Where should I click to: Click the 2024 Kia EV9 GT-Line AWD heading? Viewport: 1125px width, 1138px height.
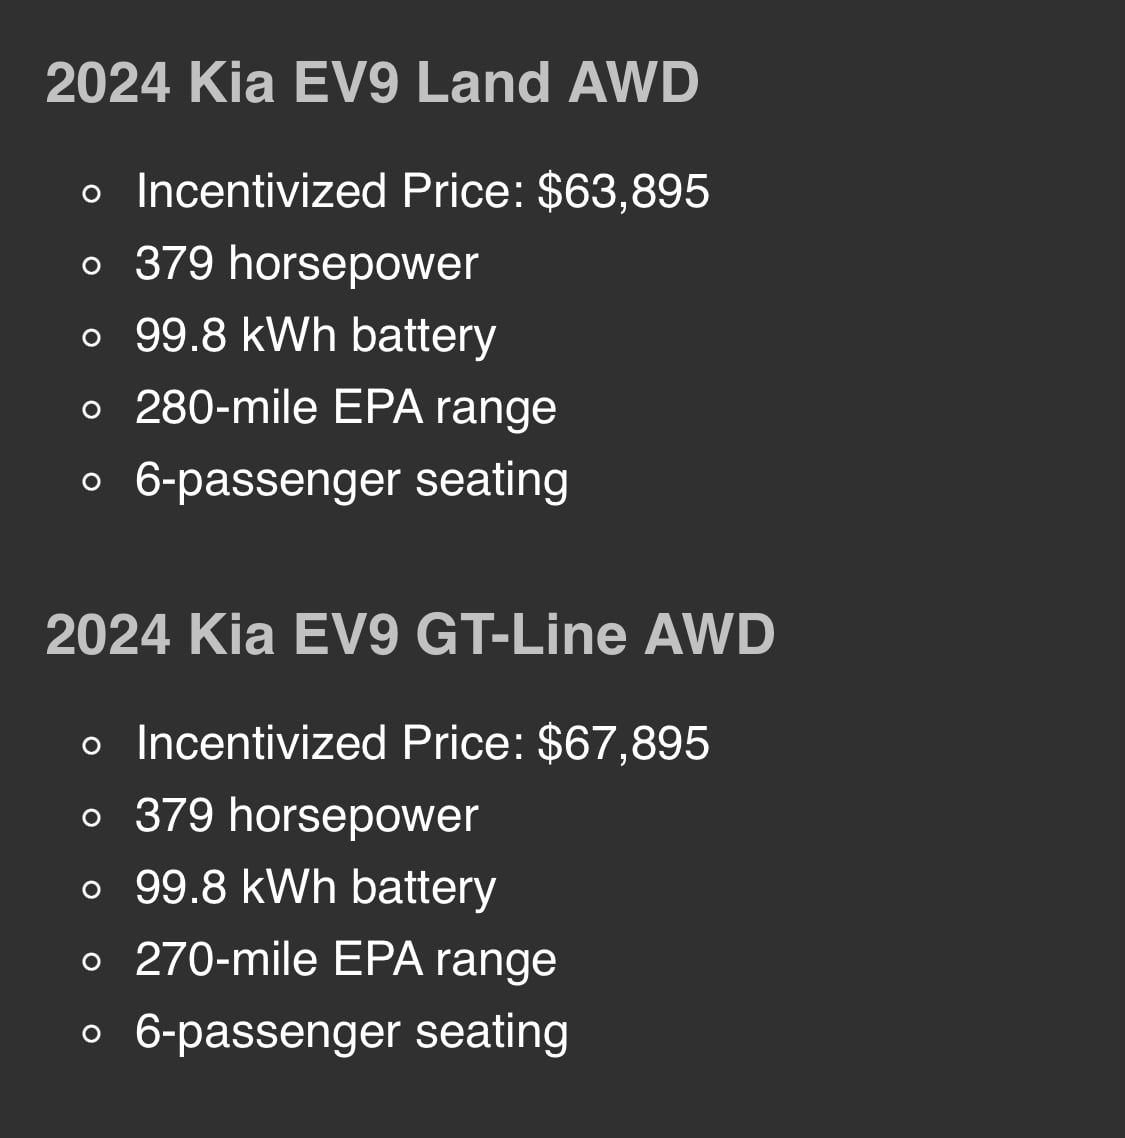point(410,635)
